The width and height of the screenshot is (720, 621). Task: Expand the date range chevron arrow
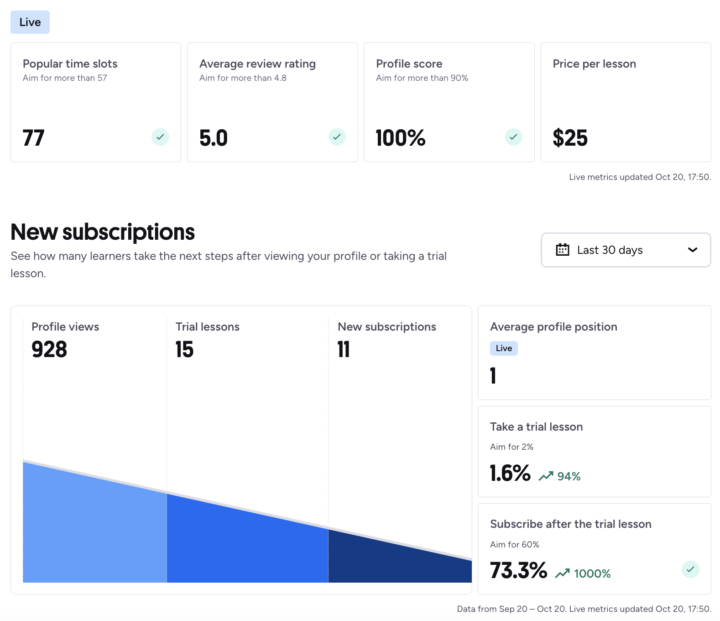(692, 250)
